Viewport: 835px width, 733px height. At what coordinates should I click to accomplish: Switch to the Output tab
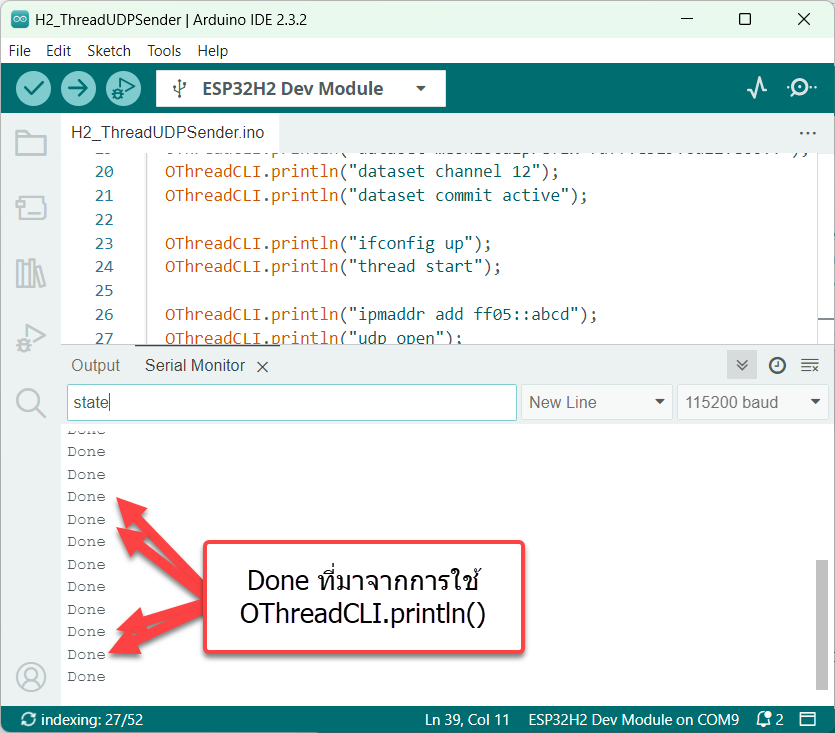(x=95, y=366)
